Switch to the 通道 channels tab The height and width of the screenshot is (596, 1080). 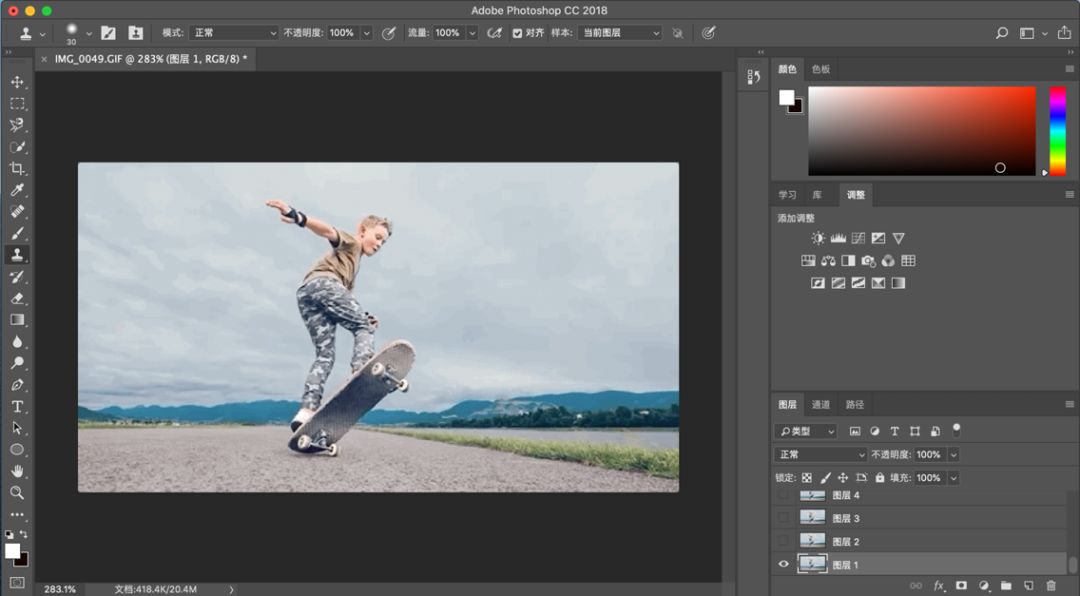(x=820, y=404)
